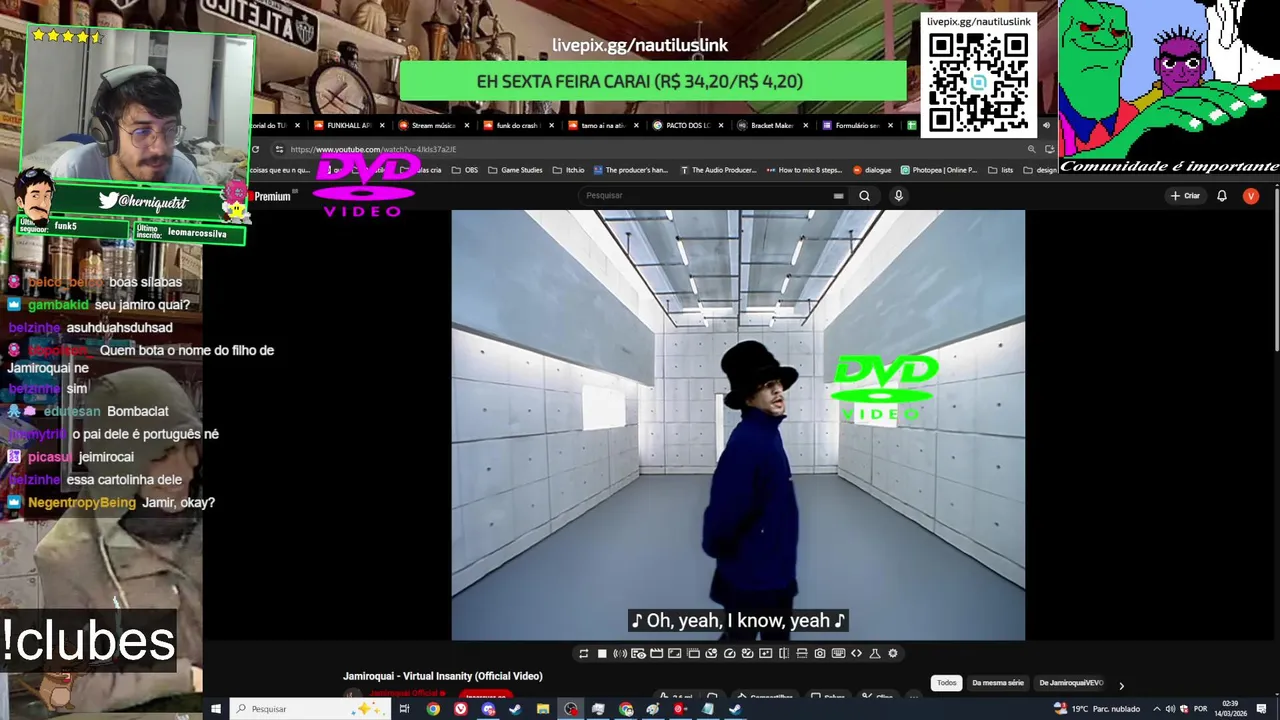Click the browser reload icon
The width and height of the screenshot is (1280, 720).
[x=255, y=149]
